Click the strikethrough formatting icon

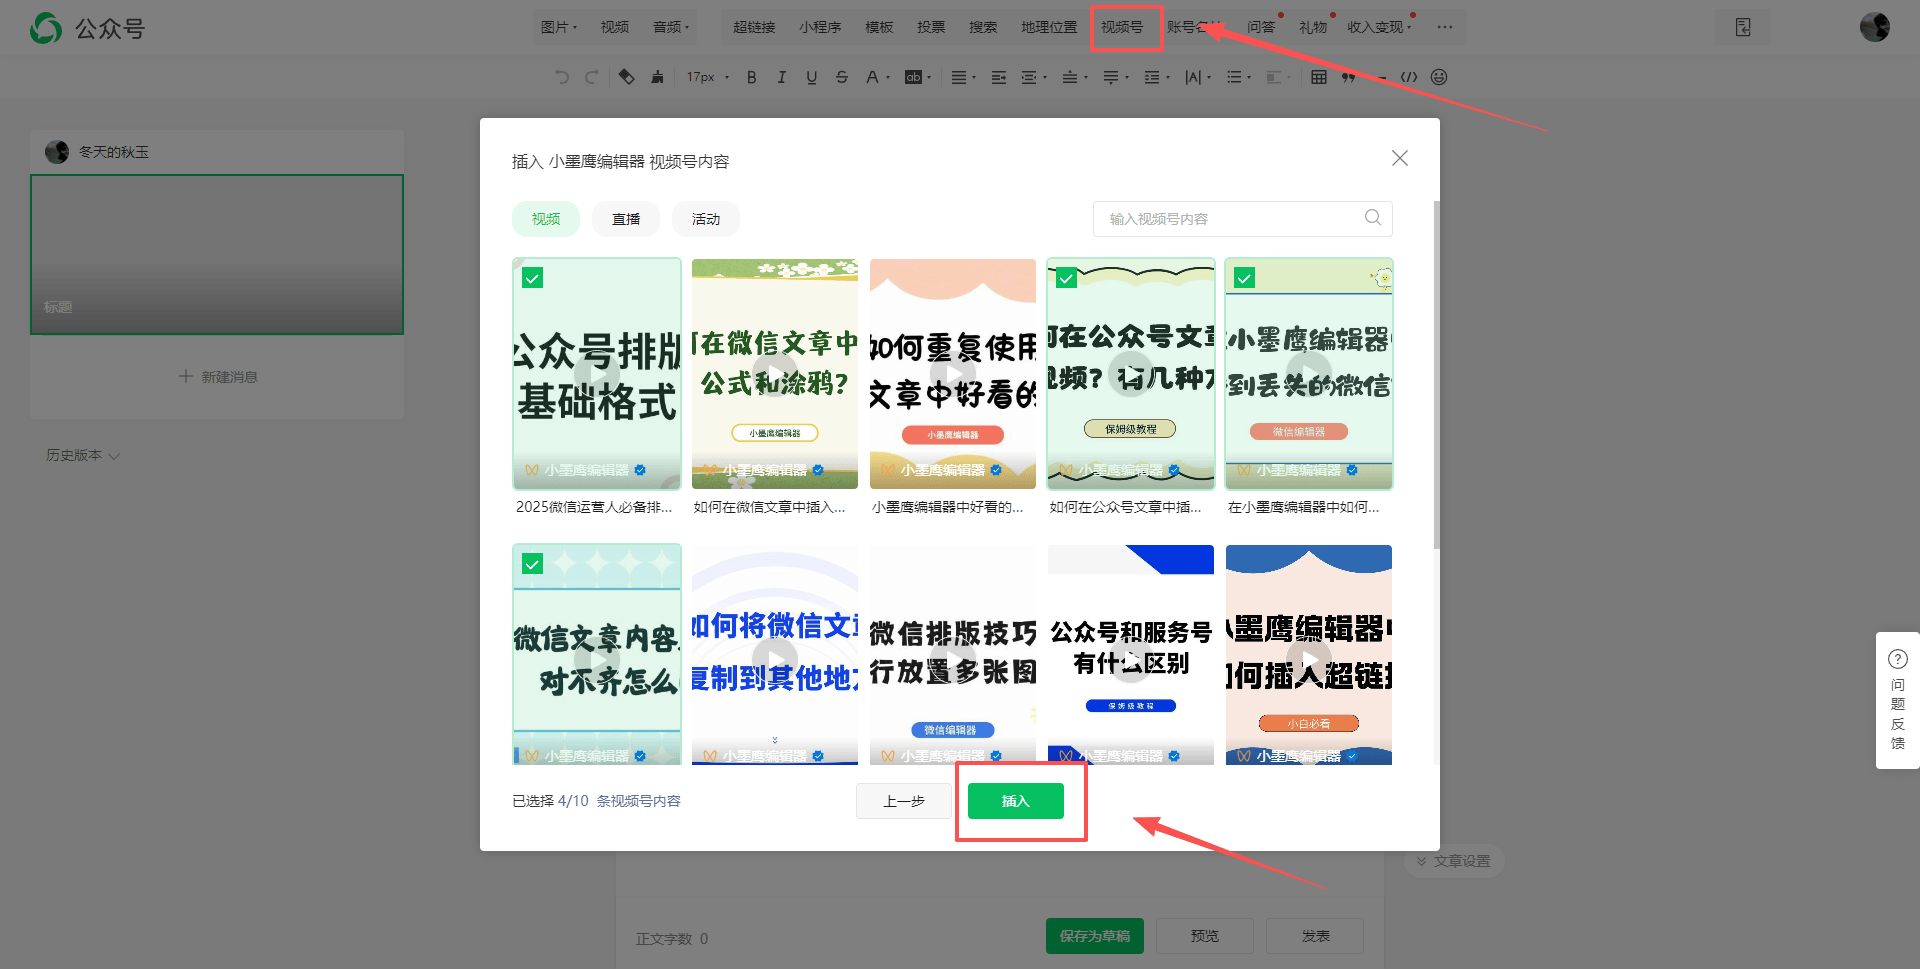(x=841, y=77)
